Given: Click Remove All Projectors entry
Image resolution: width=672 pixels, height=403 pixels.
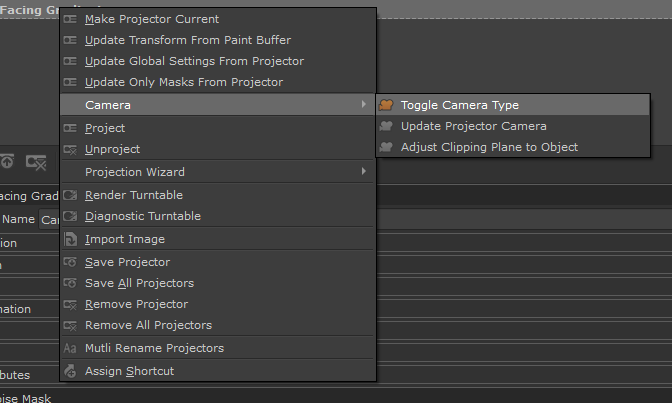Looking at the screenshot, I should click(148, 325).
